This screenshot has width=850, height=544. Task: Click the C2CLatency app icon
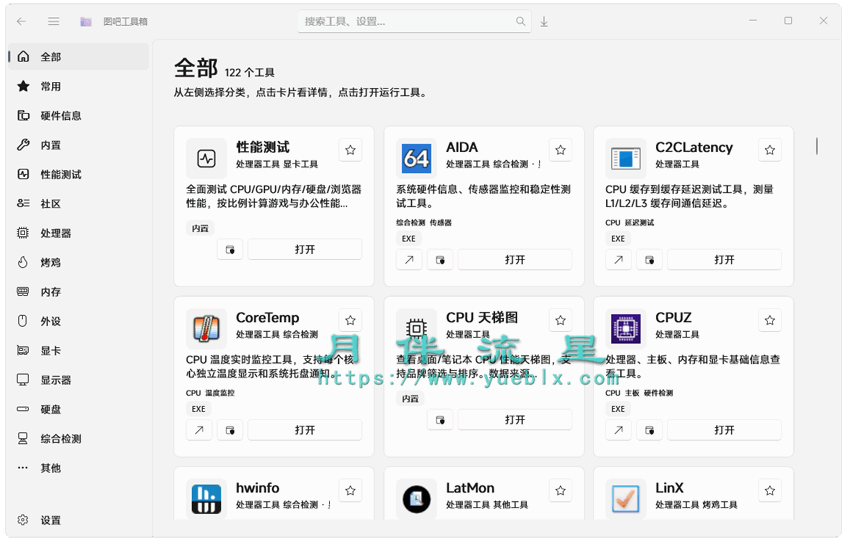click(x=626, y=158)
